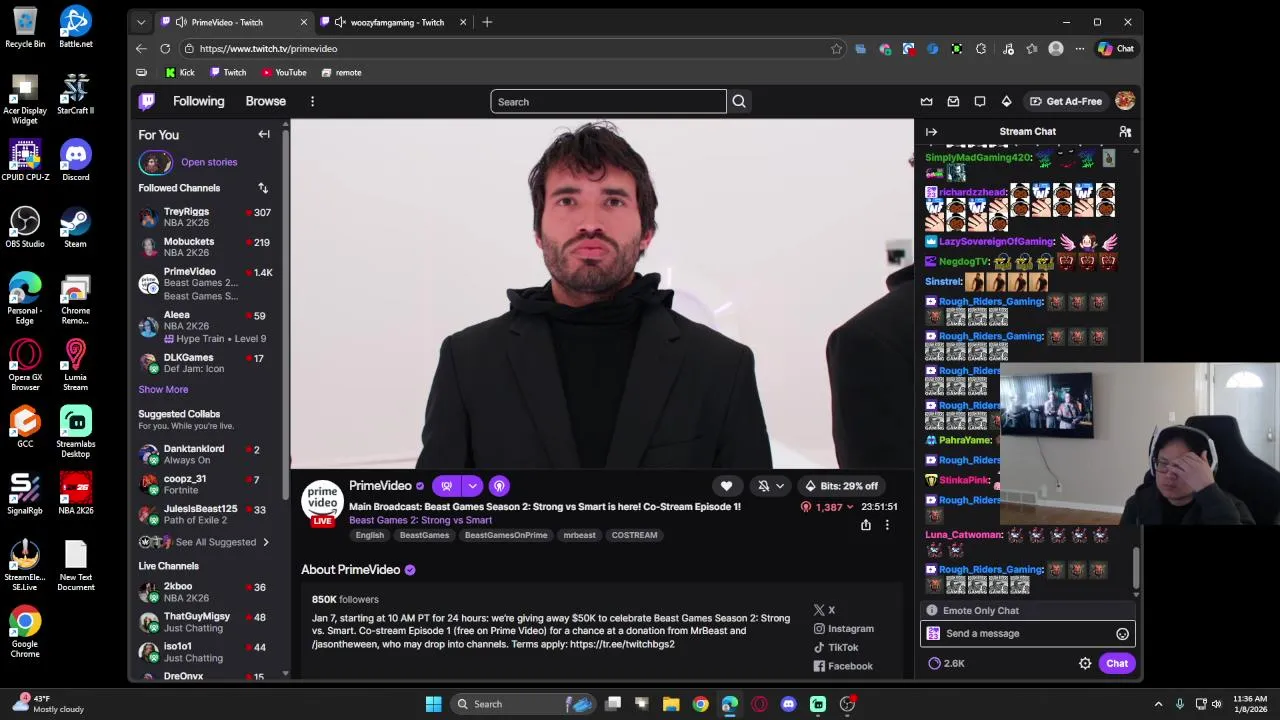Screen dimensions: 1280x720
Task: Refresh the browser page
Action: pos(165,48)
